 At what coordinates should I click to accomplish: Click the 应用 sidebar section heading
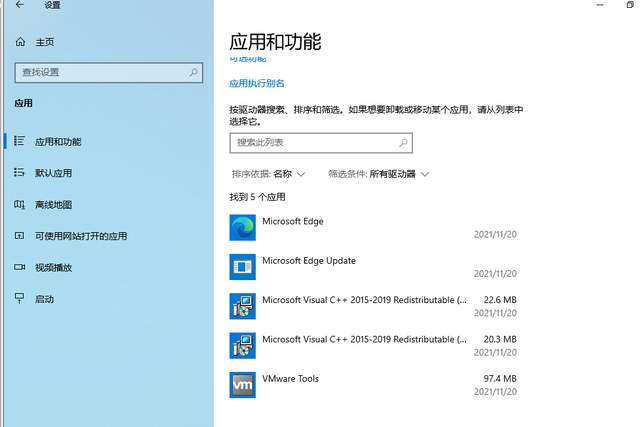pos(23,103)
